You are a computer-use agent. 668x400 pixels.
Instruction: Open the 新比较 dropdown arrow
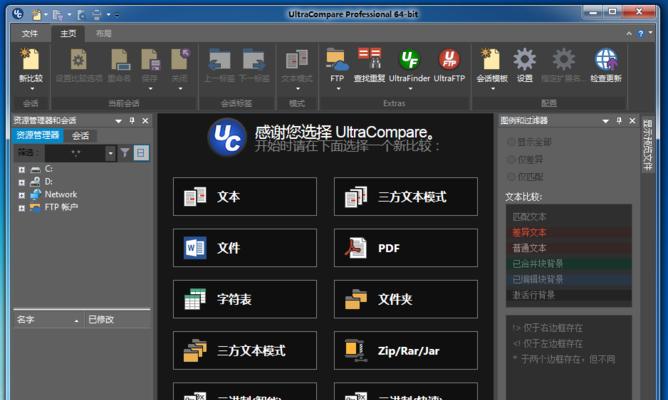(x=32, y=89)
